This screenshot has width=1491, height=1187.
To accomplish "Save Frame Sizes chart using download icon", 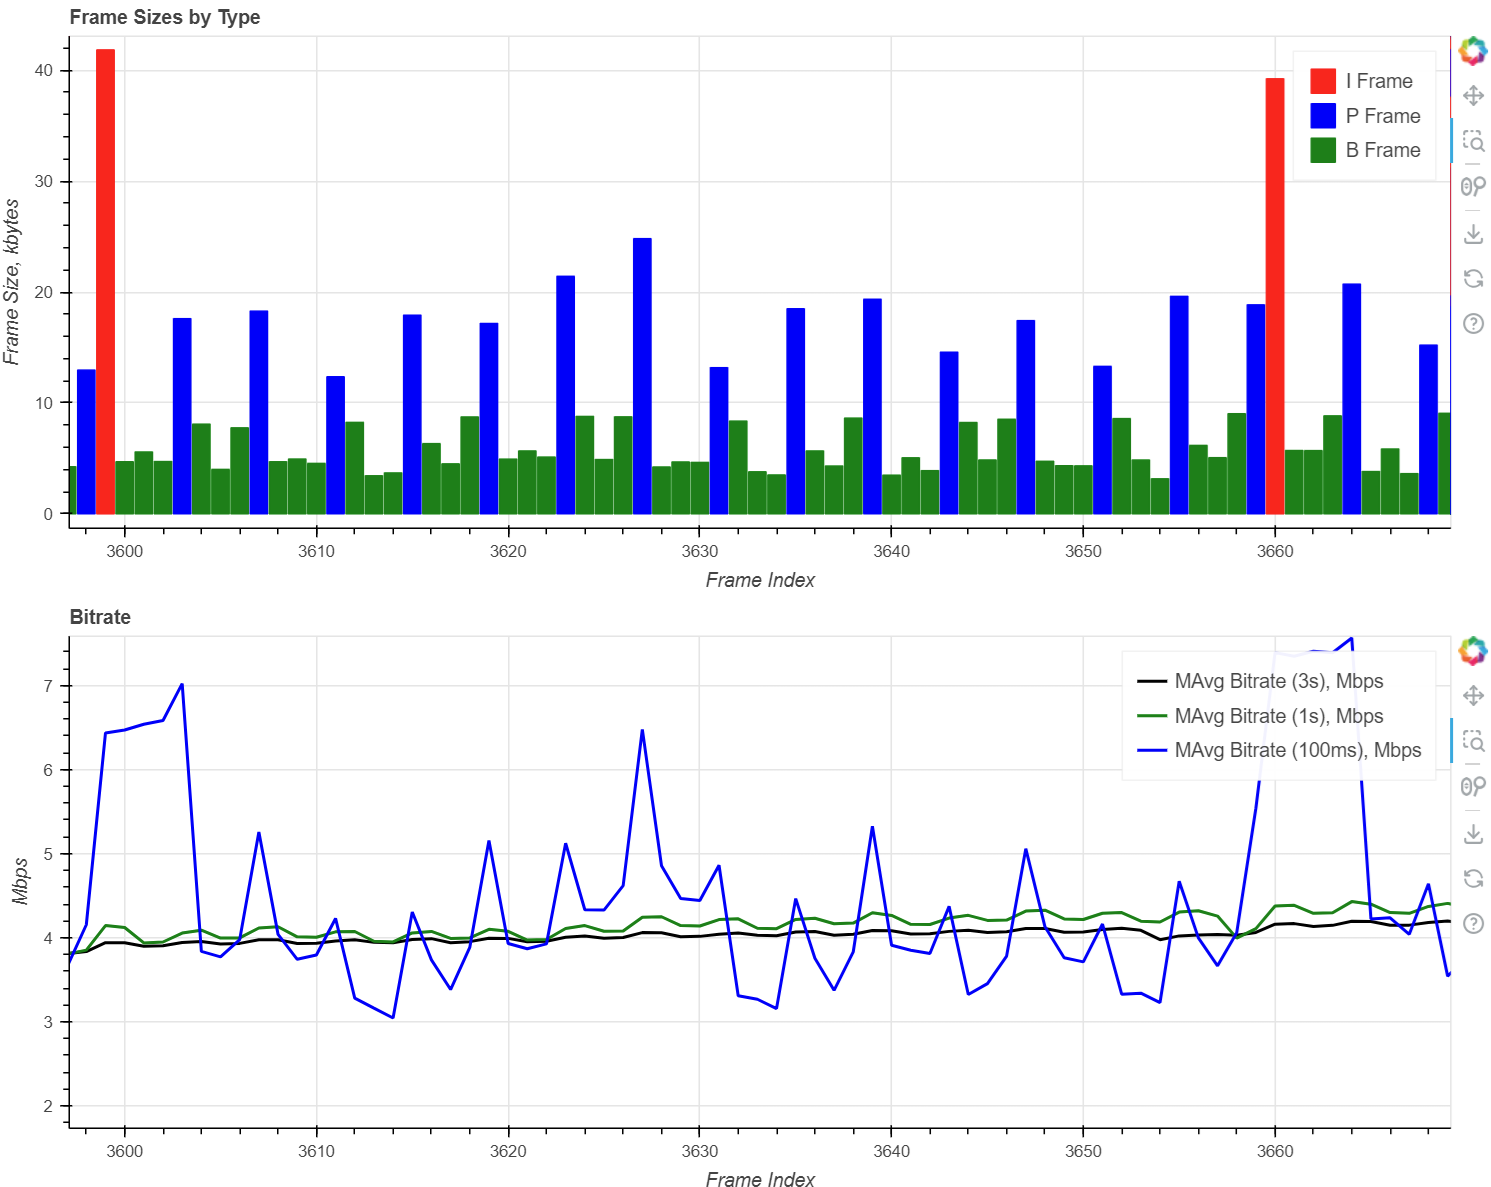I will tap(1473, 234).
